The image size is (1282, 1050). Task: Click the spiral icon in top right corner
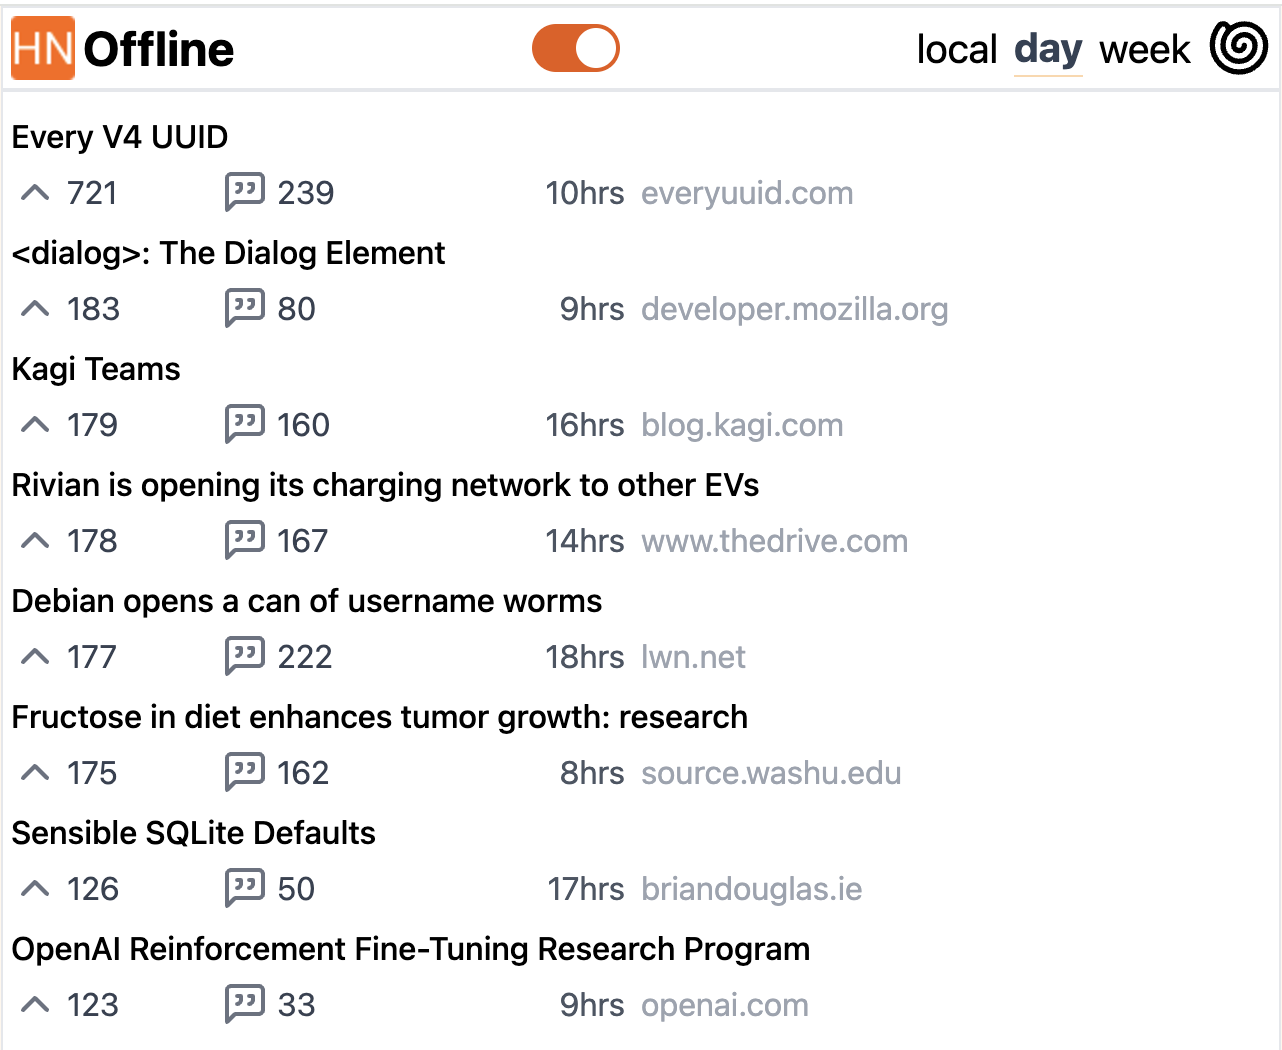click(x=1238, y=46)
